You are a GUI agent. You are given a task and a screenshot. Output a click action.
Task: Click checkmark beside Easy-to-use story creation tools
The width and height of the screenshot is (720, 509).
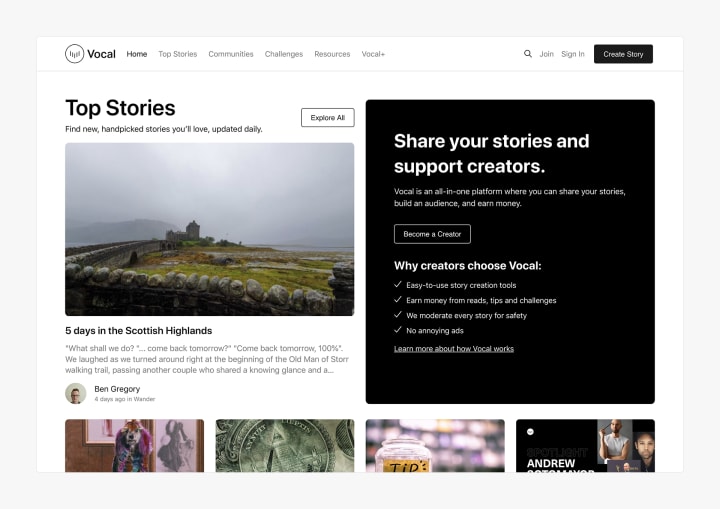pyautogui.click(x=398, y=285)
